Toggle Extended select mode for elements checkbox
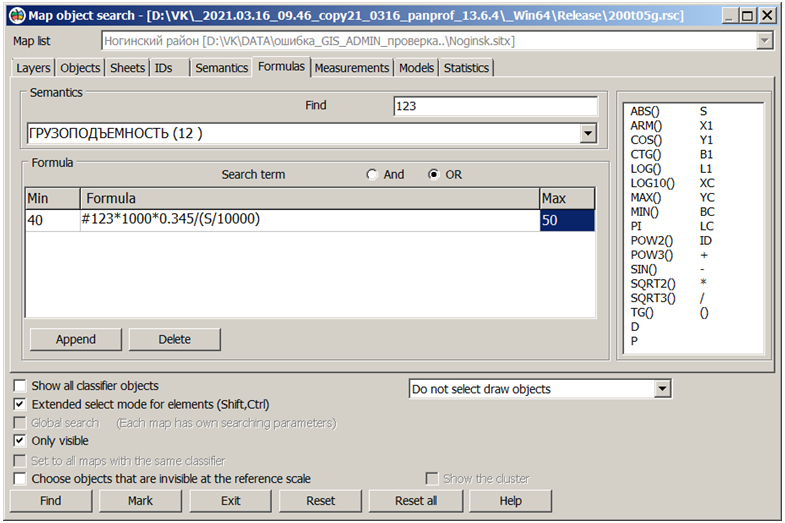The width and height of the screenshot is (785, 523). pos(20,404)
